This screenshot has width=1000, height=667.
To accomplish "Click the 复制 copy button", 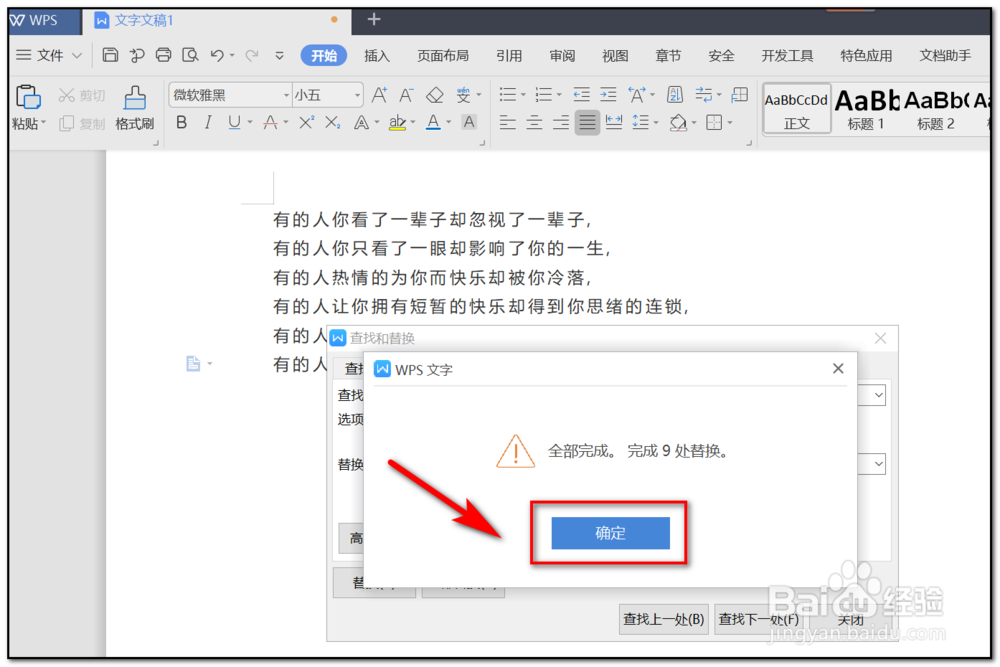I will 82,123.
